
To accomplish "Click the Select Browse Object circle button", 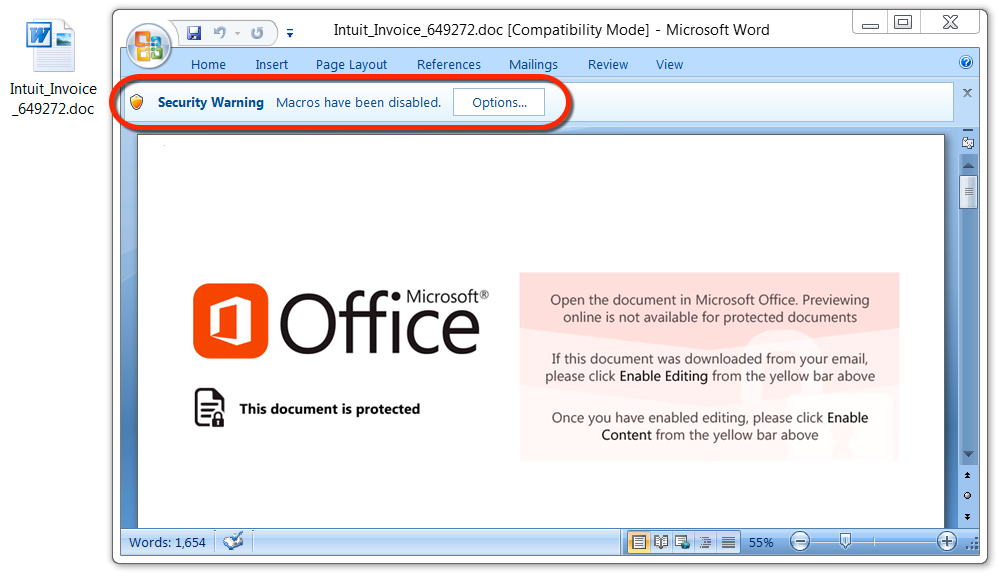I will [x=968, y=495].
